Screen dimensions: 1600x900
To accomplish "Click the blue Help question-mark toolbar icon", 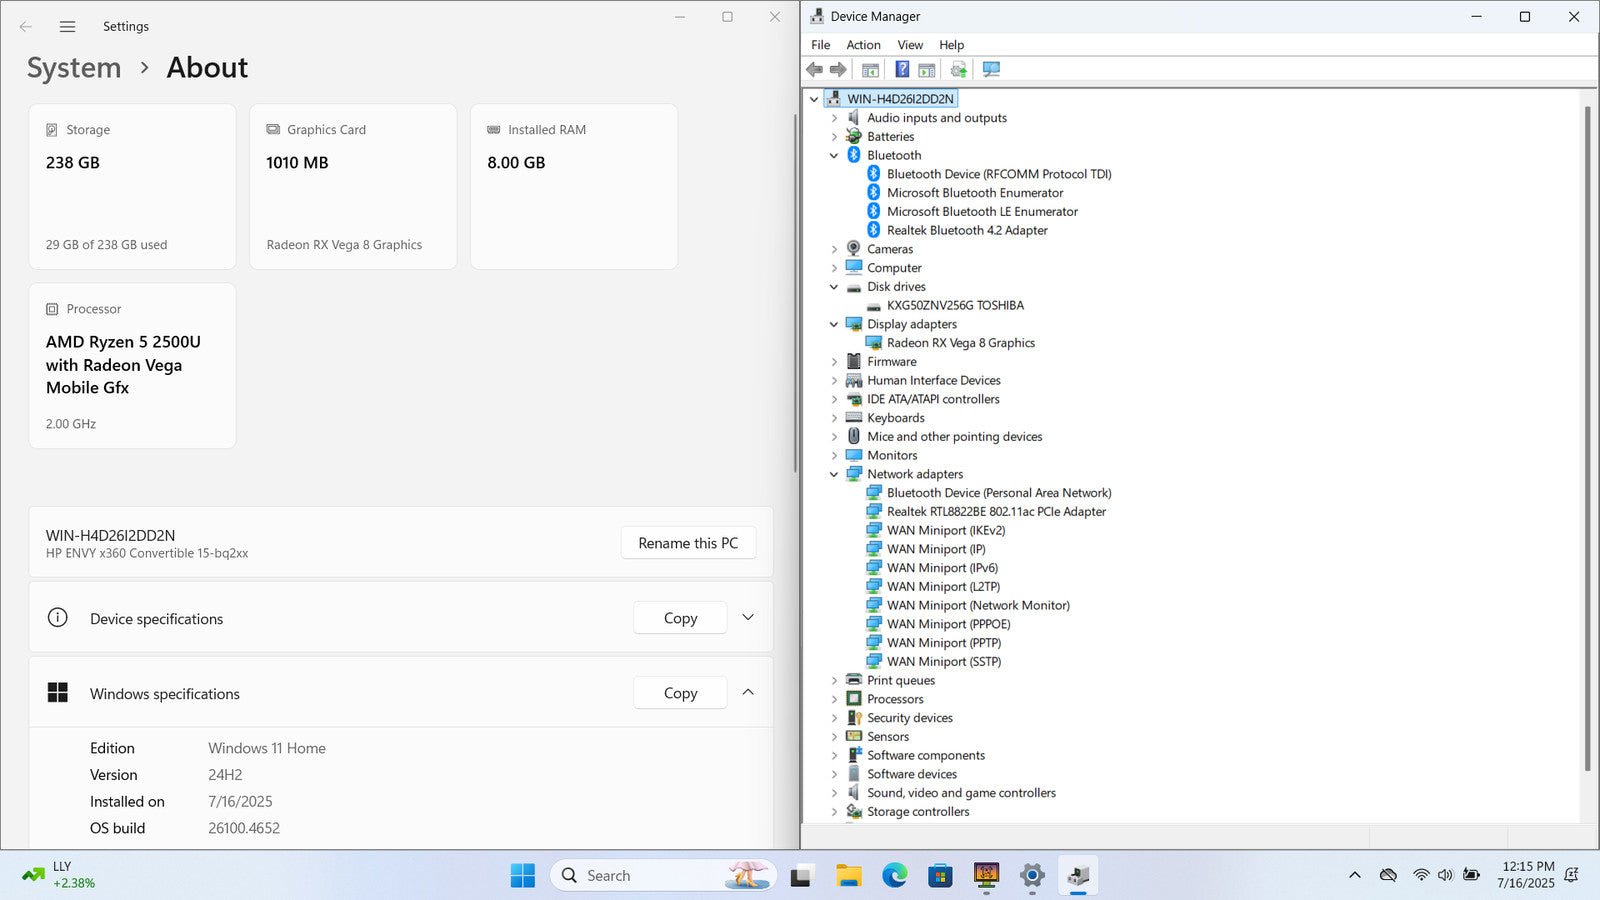I will point(902,70).
